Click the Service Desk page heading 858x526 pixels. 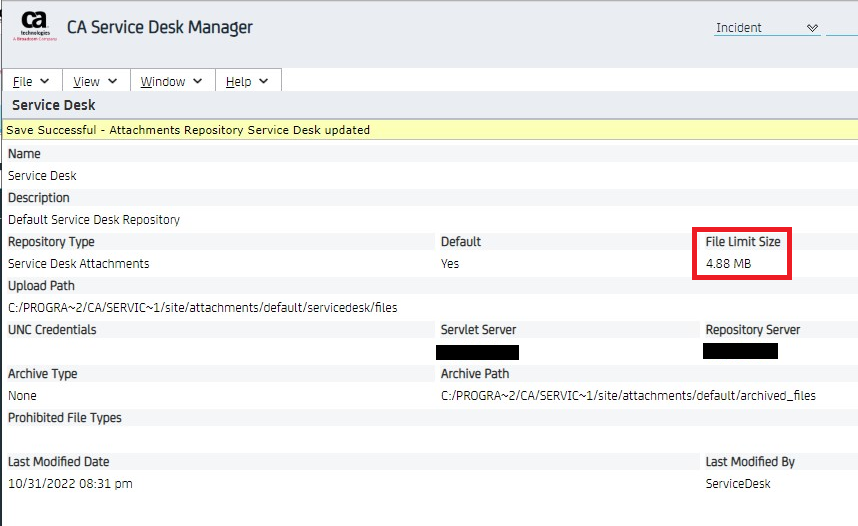(x=54, y=105)
